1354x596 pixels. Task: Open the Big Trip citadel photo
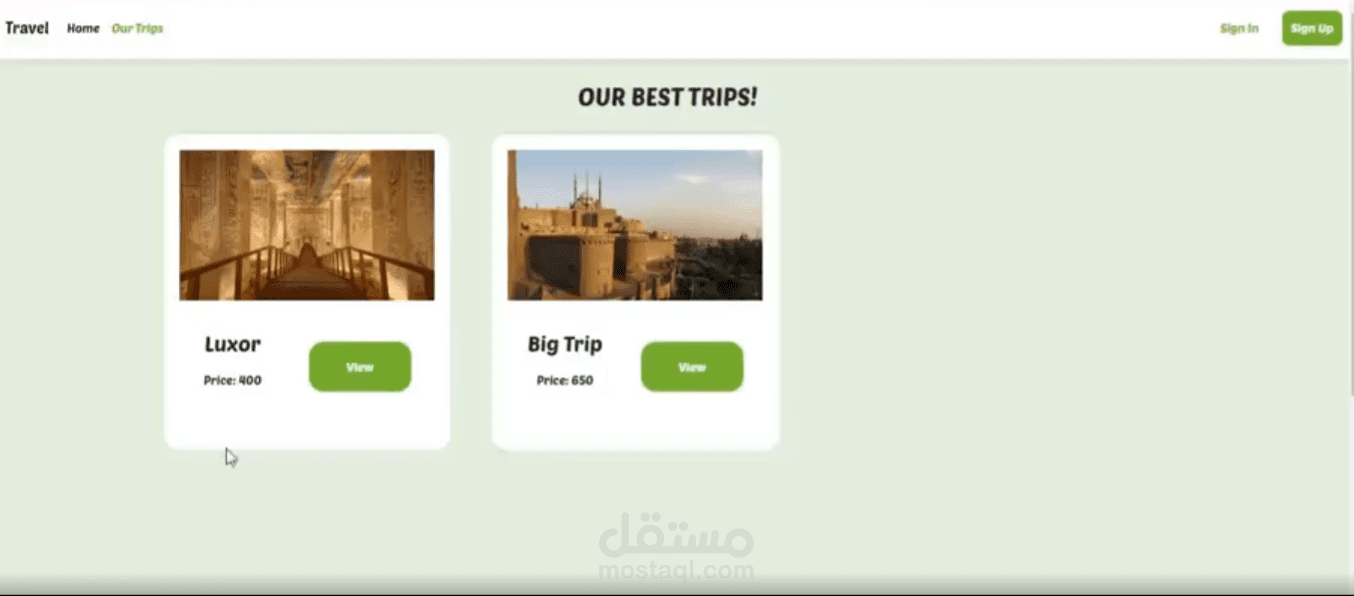click(x=635, y=225)
